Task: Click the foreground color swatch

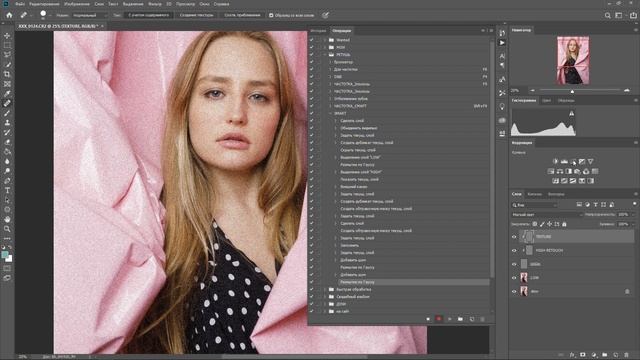Action: [5, 255]
